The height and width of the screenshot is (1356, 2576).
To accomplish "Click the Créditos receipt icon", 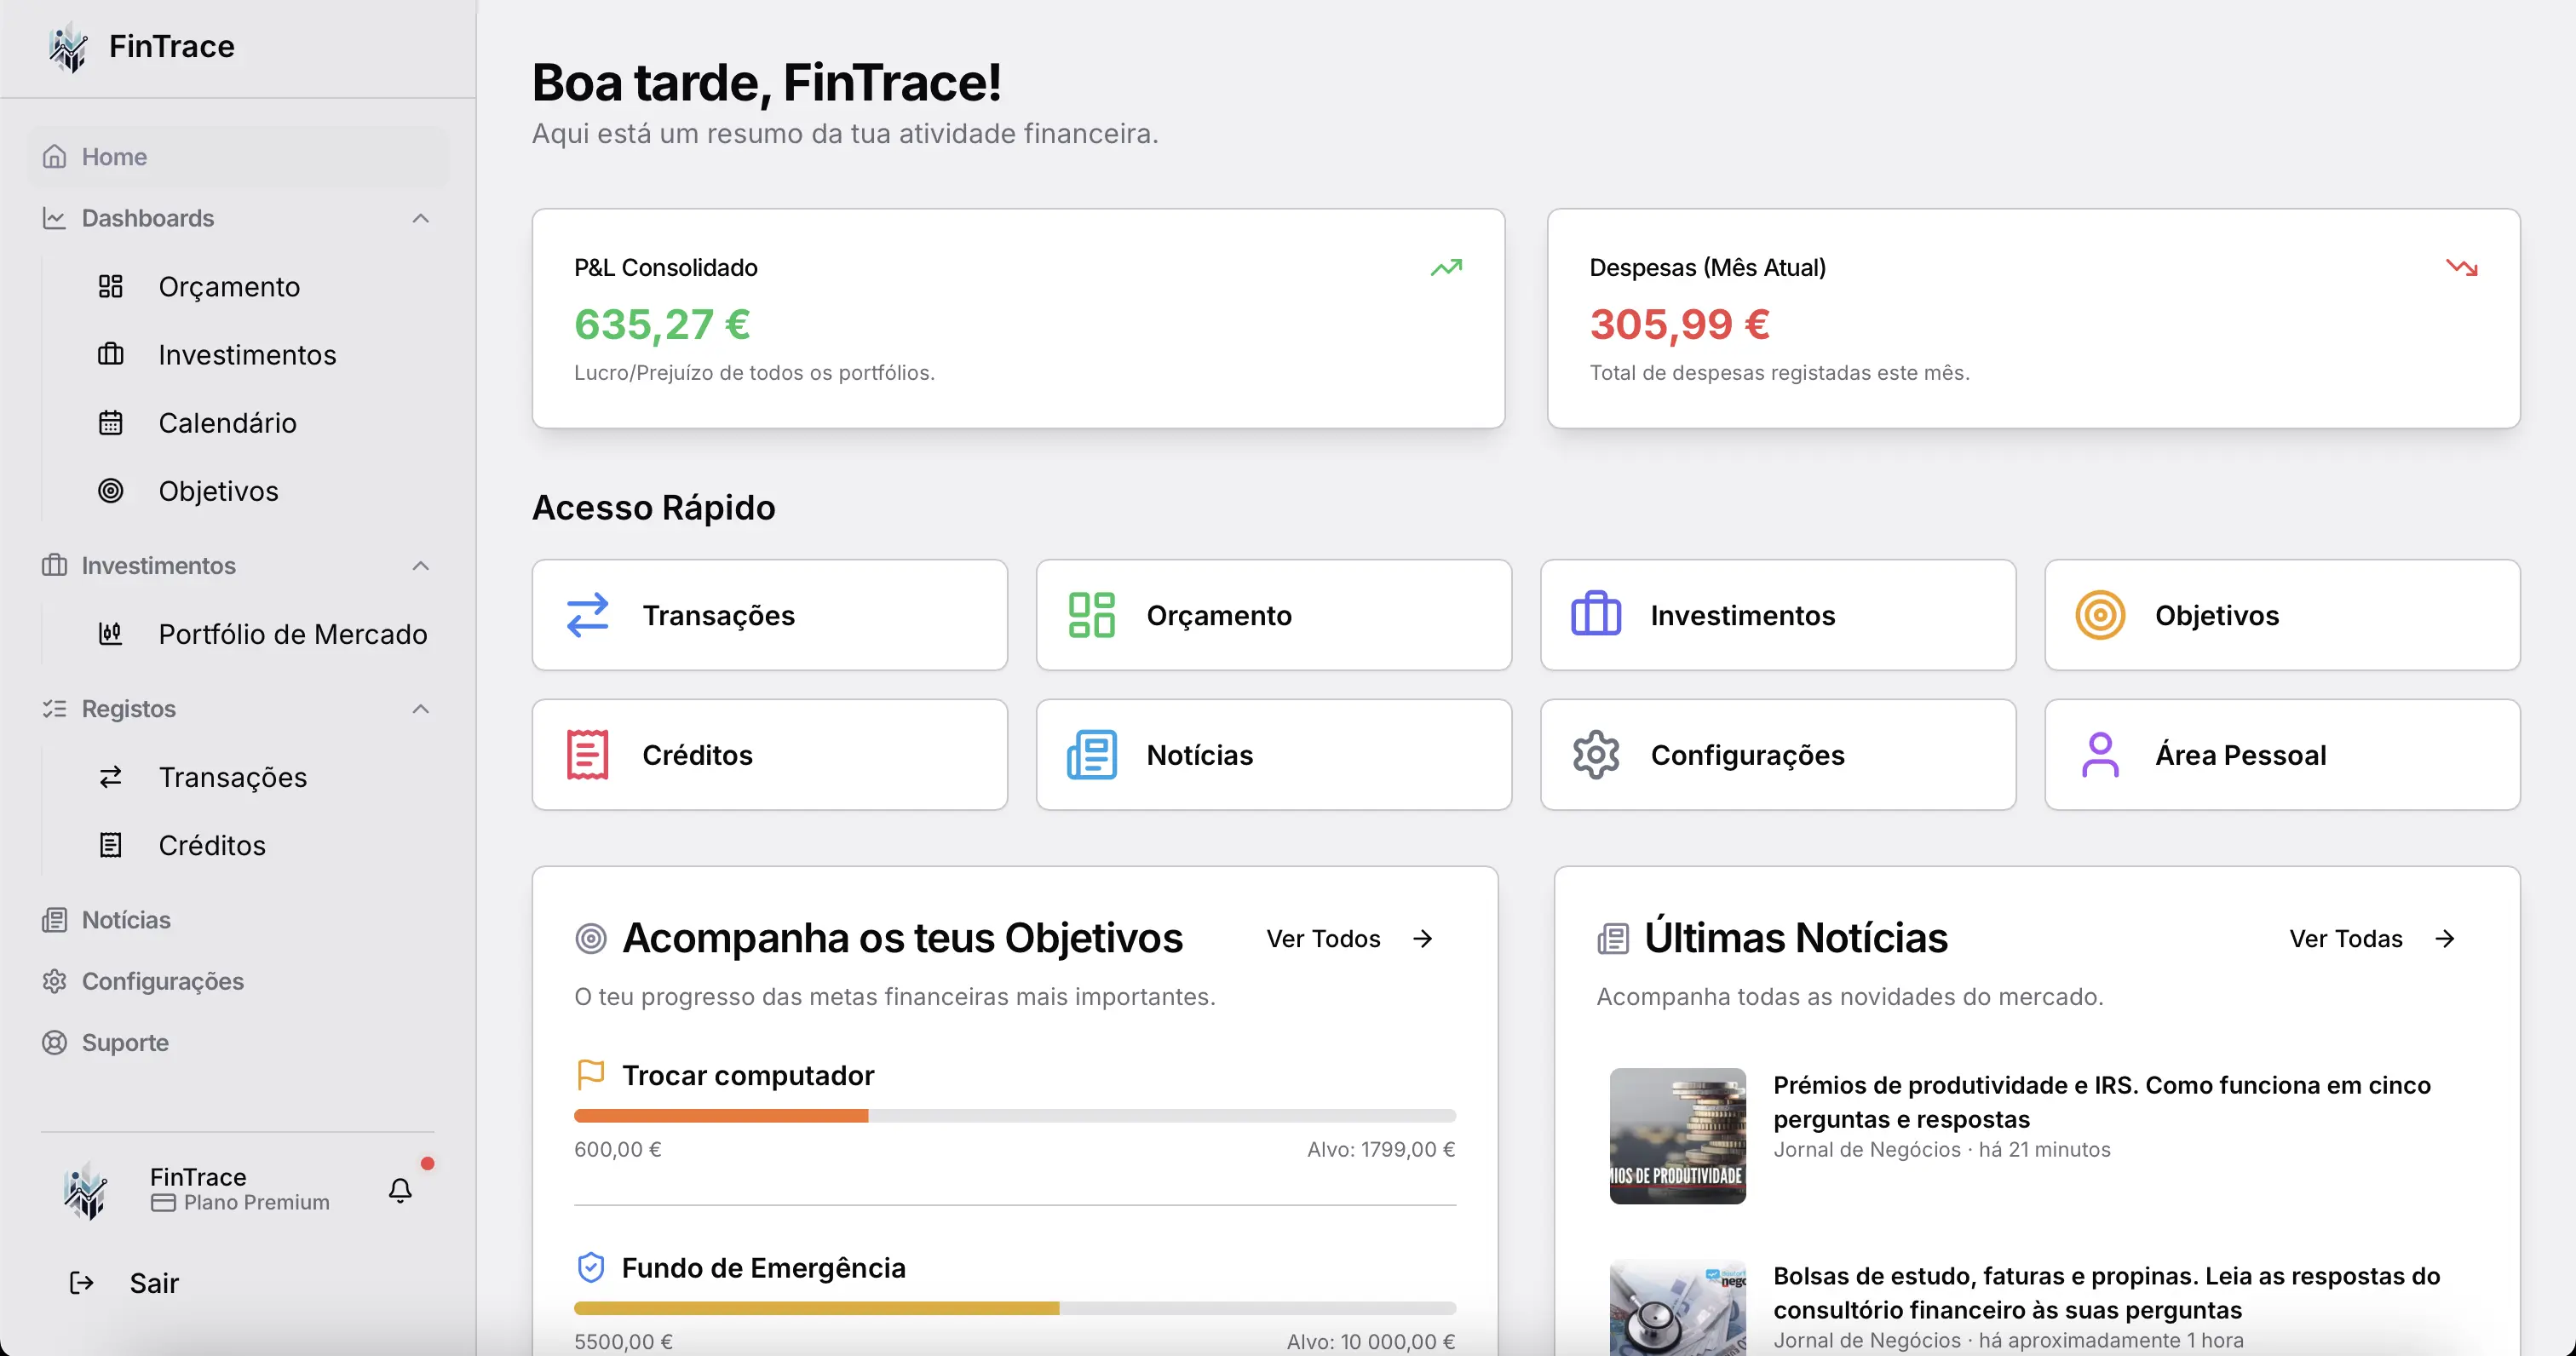I will [x=587, y=755].
